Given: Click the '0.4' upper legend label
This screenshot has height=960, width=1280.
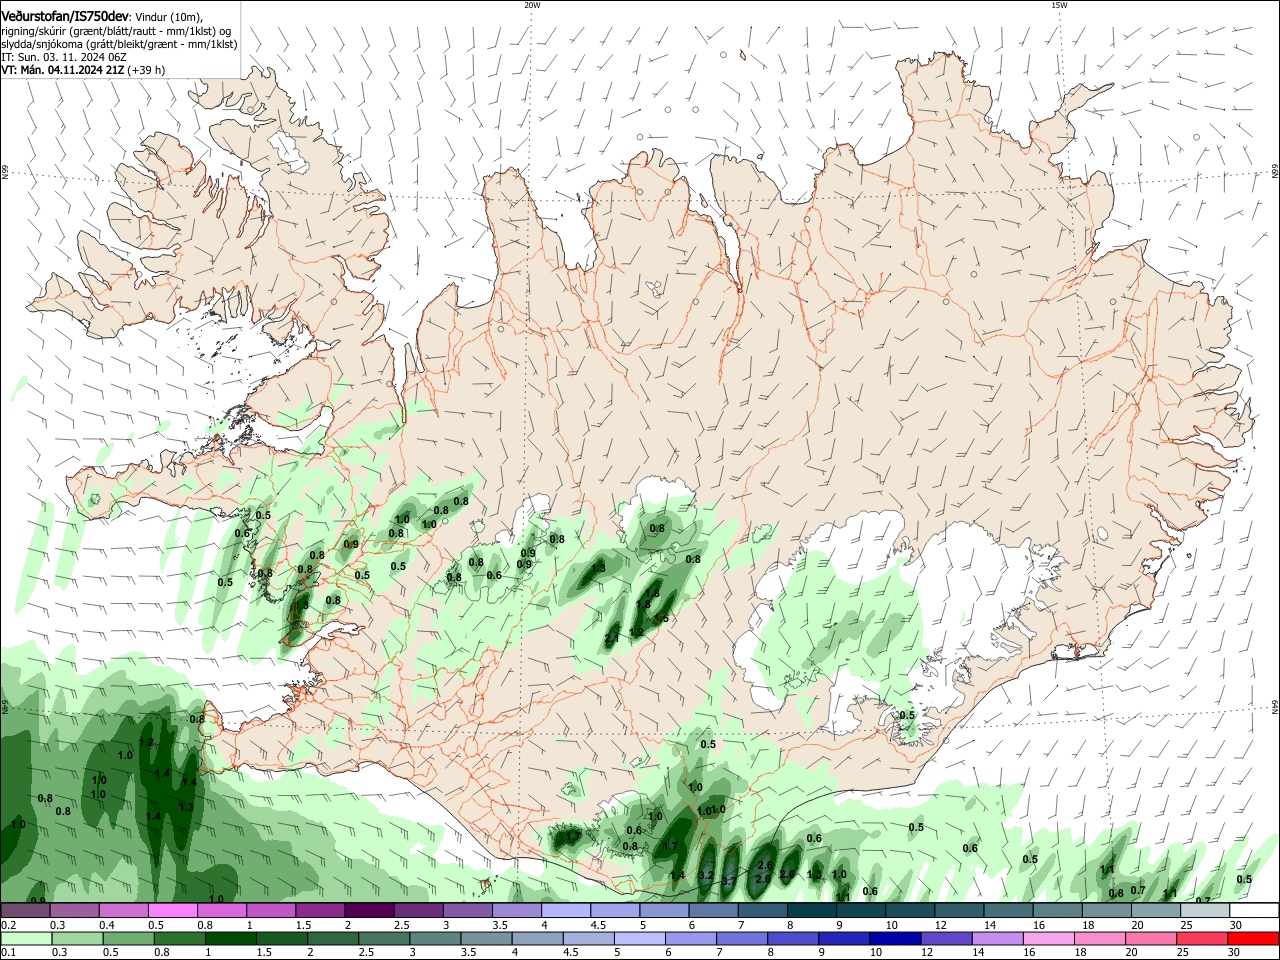Looking at the screenshot, I should pyautogui.click(x=107, y=925).
